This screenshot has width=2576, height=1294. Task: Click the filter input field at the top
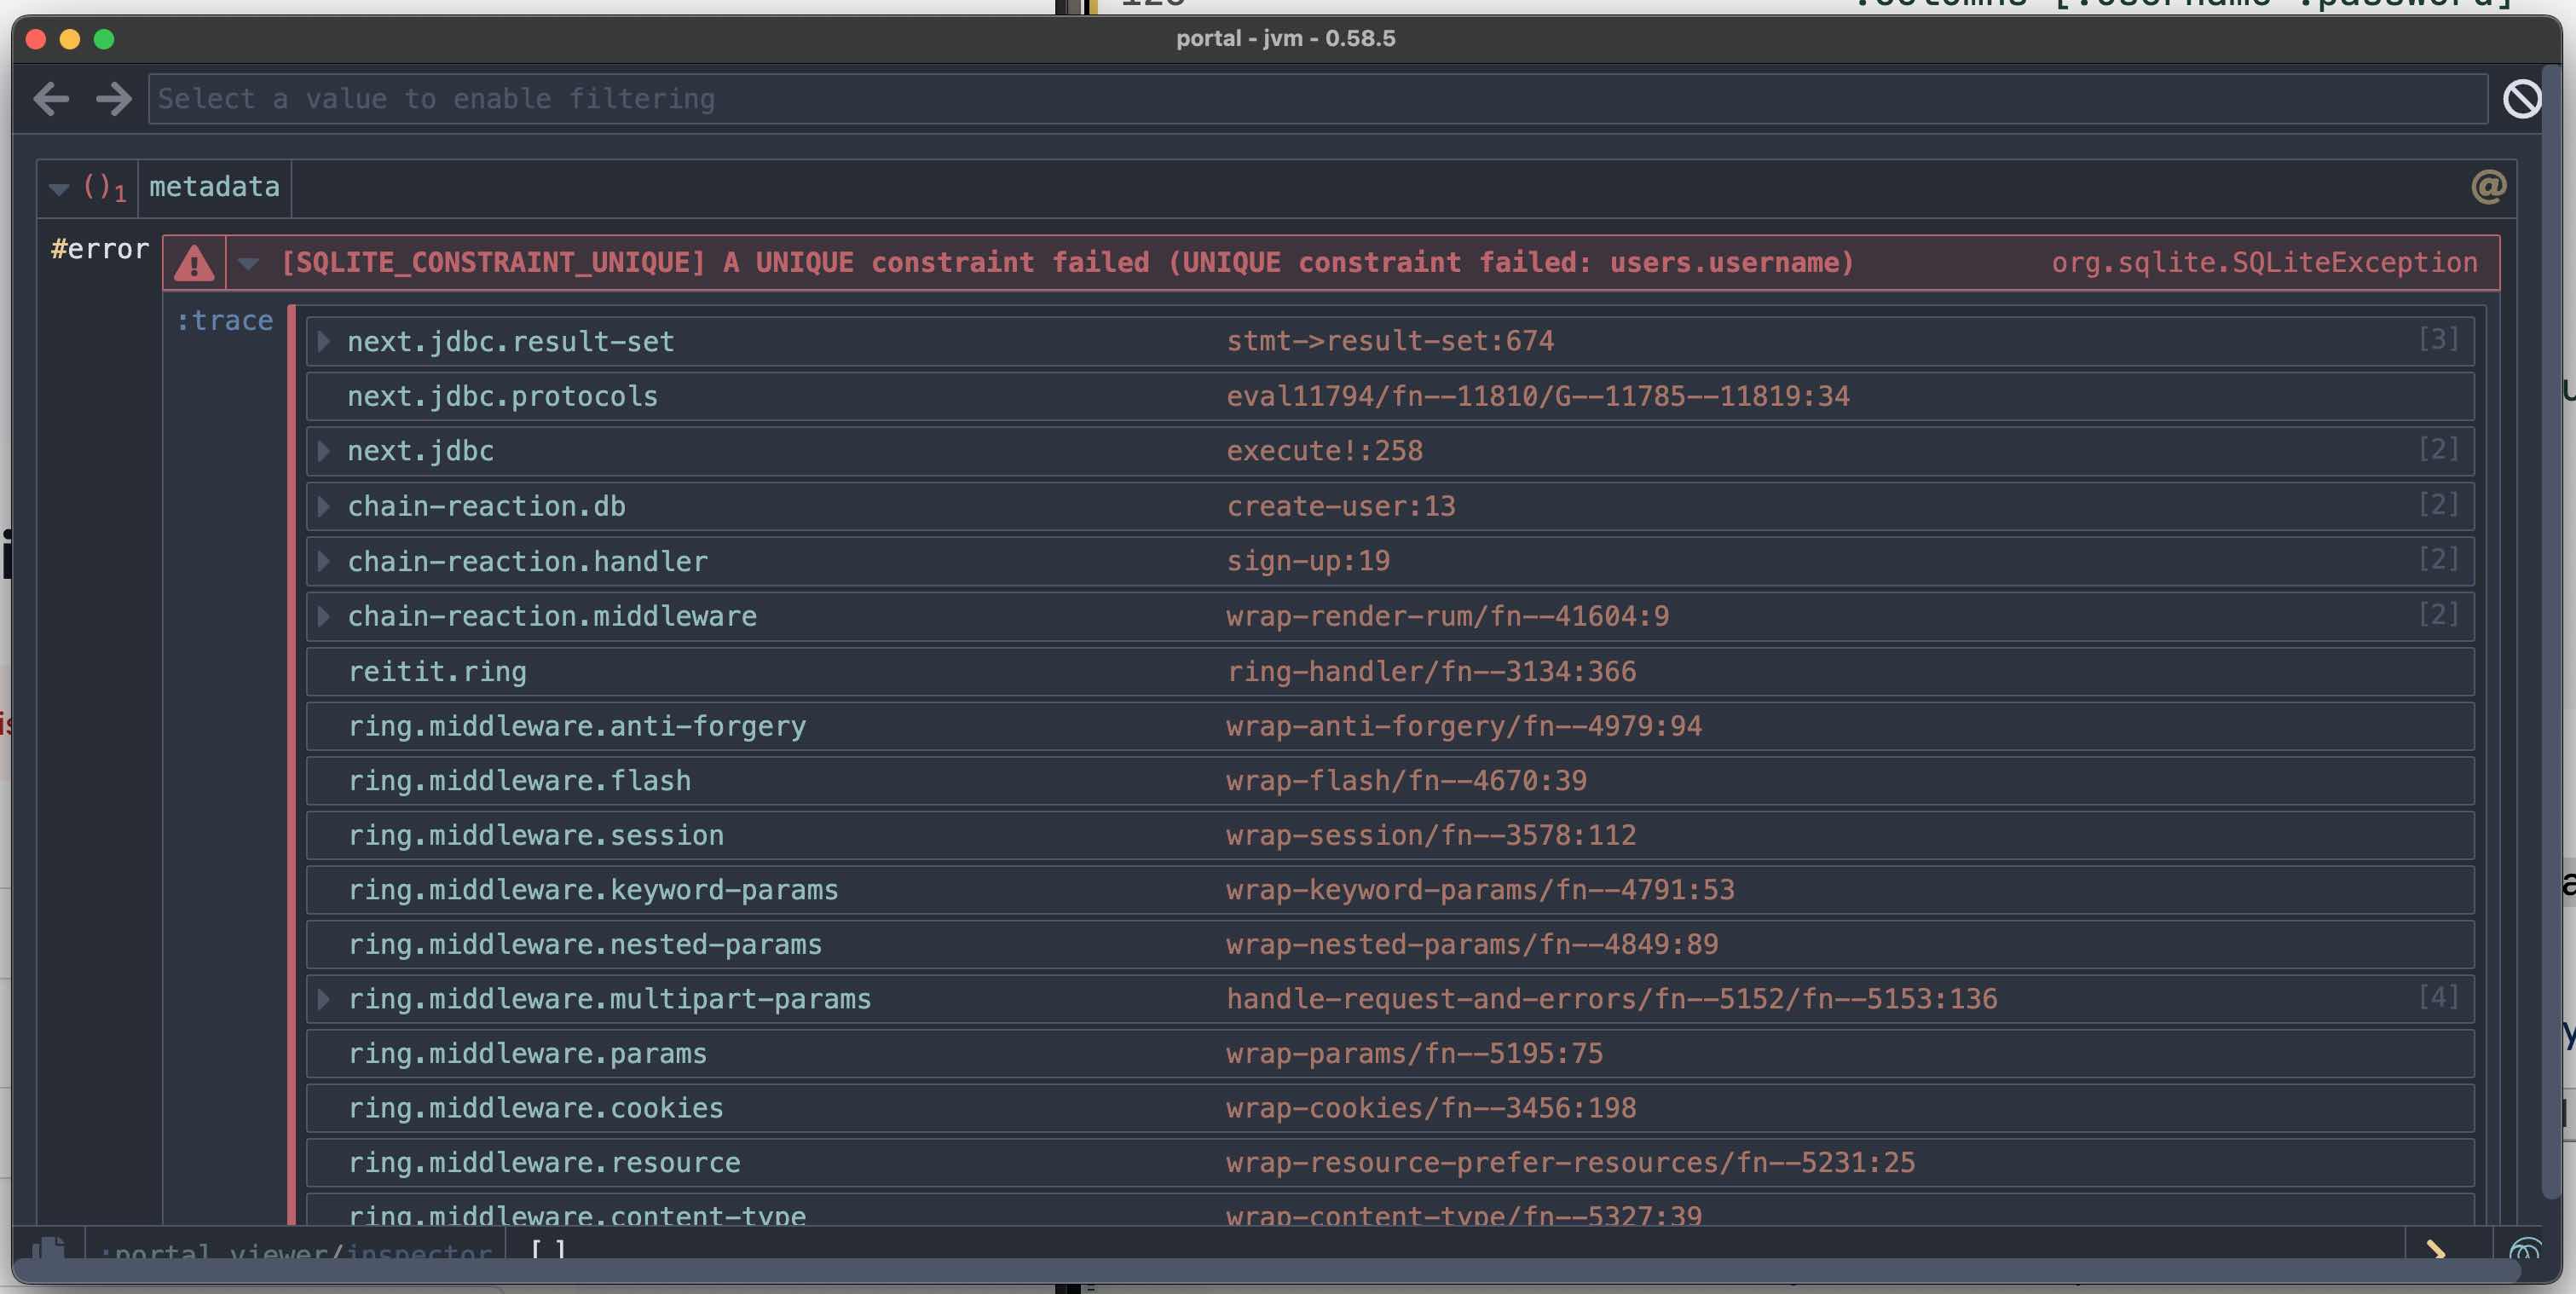[x=1300, y=98]
